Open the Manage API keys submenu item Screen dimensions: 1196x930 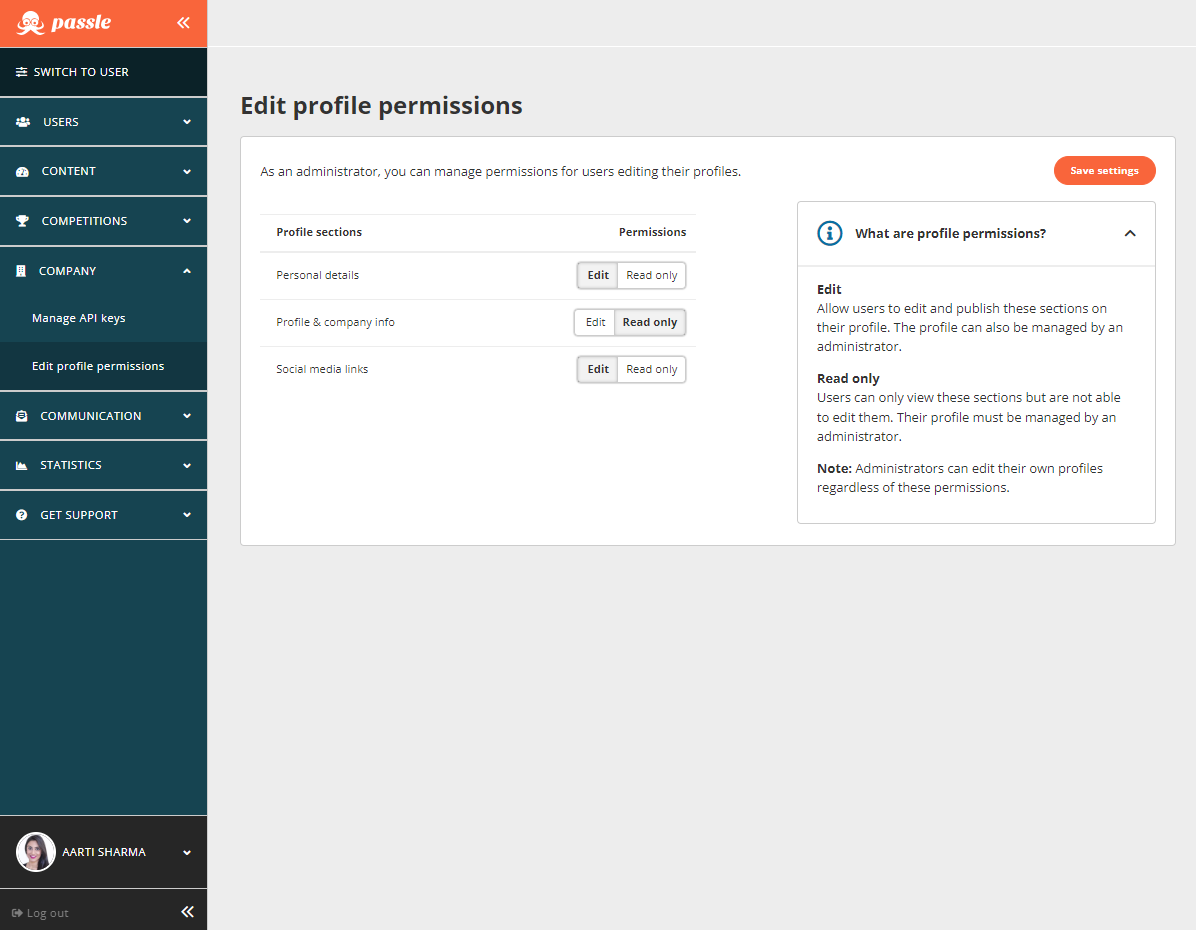(x=79, y=318)
